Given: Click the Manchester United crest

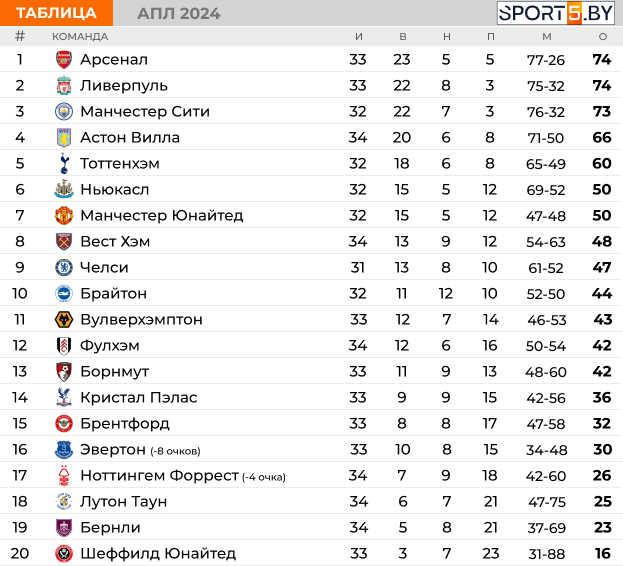Looking at the screenshot, I should point(64,215).
